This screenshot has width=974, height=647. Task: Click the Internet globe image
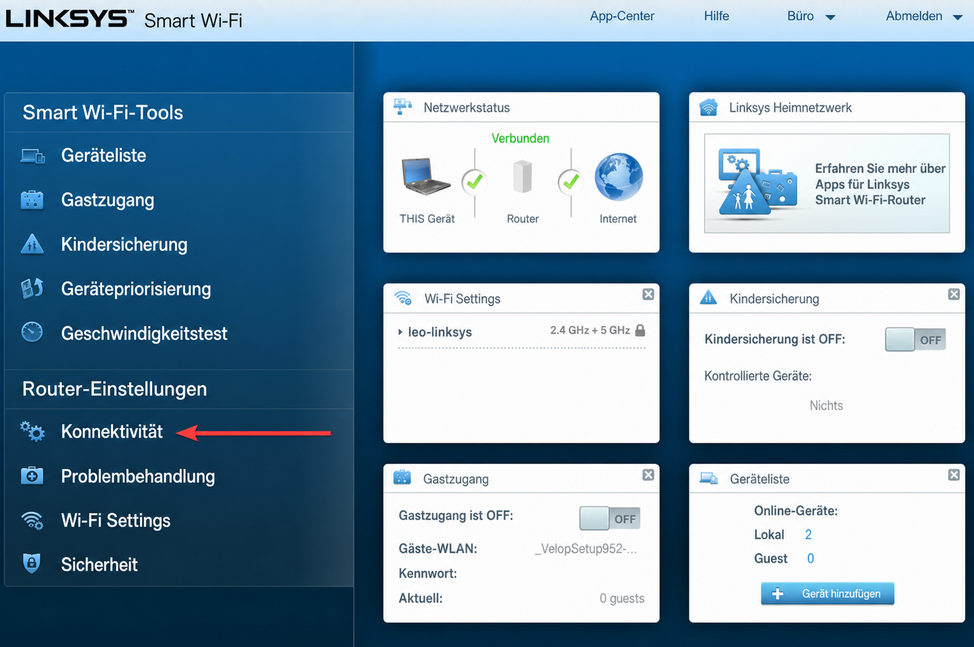tap(619, 177)
